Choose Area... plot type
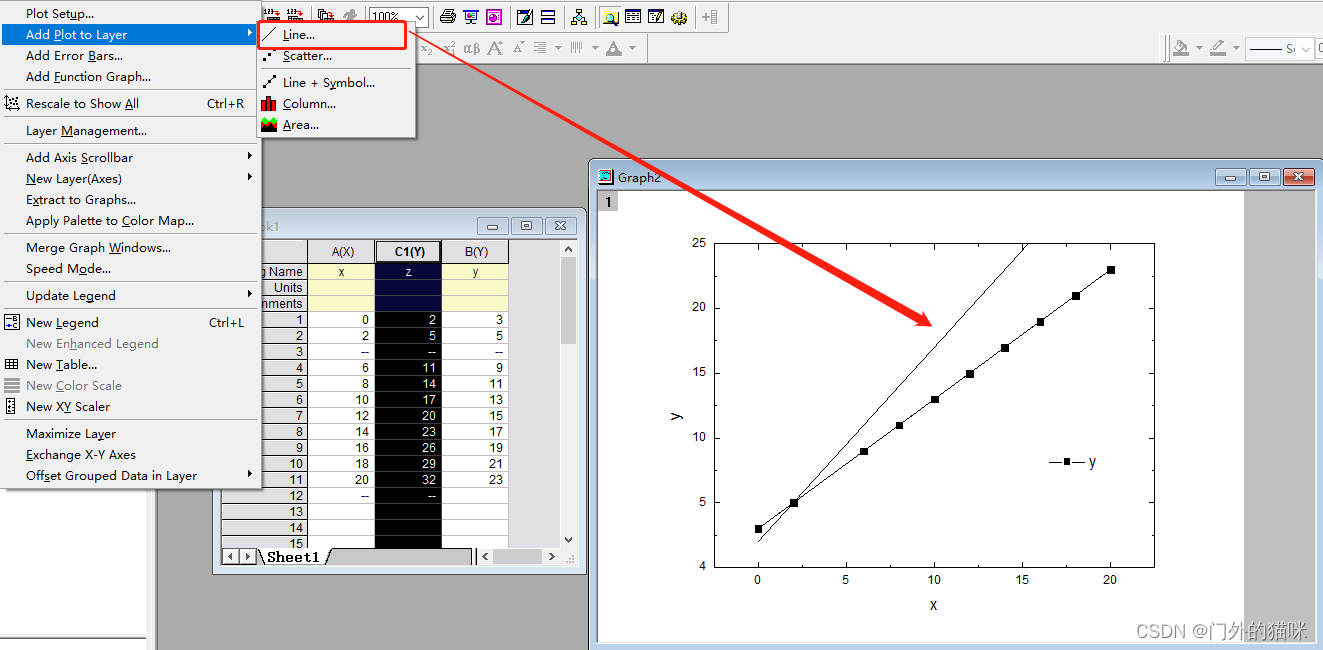The height and width of the screenshot is (650, 1323). coord(337,125)
